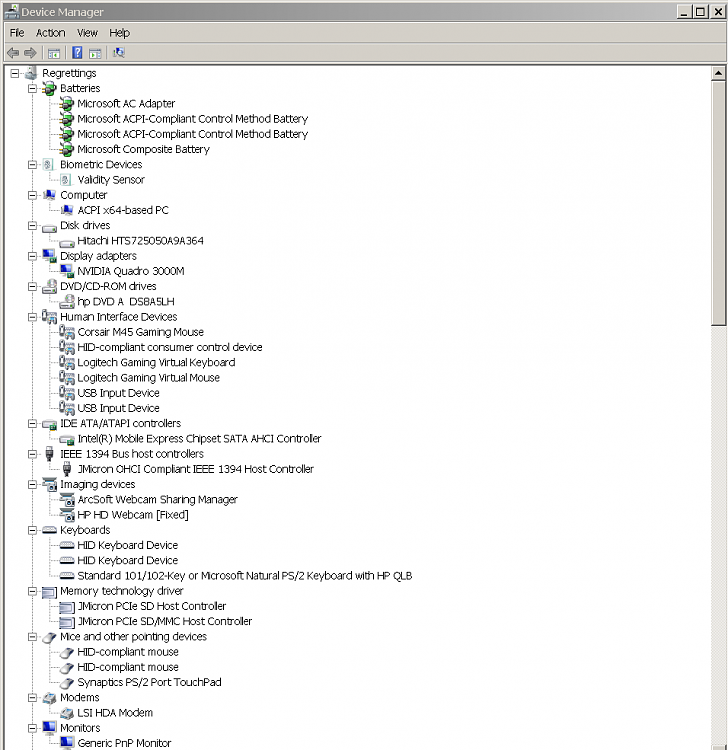Click the Intel SATA AHCI Controller icon
This screenshot has width=728, height=750.
click(x=66, y=439)
